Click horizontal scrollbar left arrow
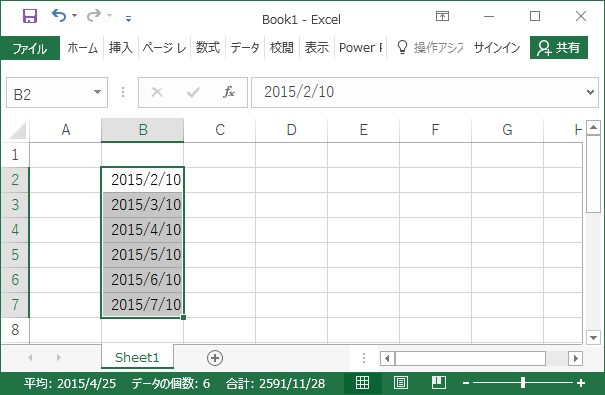605x395 pixels. click(x=387, y=359)
